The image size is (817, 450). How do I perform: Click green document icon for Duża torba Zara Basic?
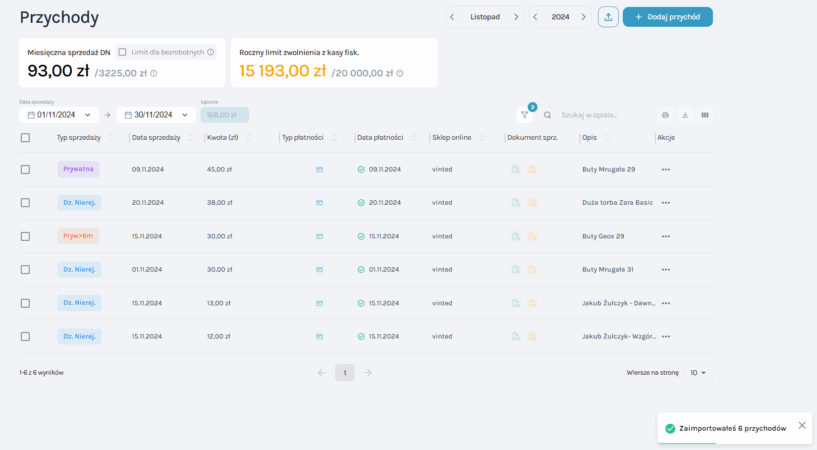516,203
